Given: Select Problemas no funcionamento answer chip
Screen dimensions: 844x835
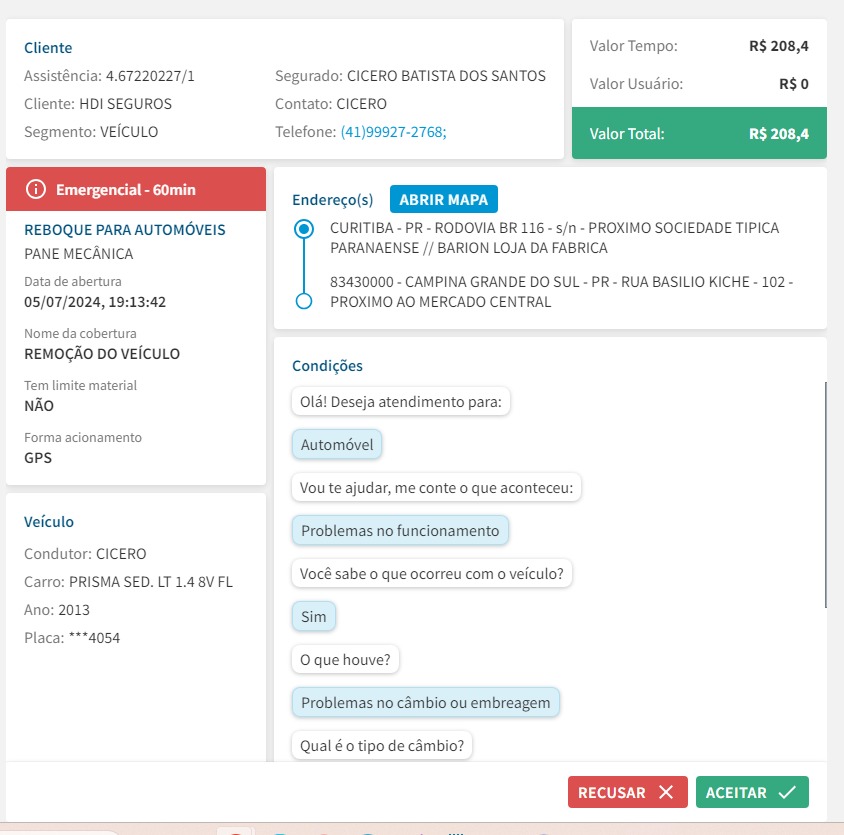Looking at the screenshot, I should pos(400,530).
